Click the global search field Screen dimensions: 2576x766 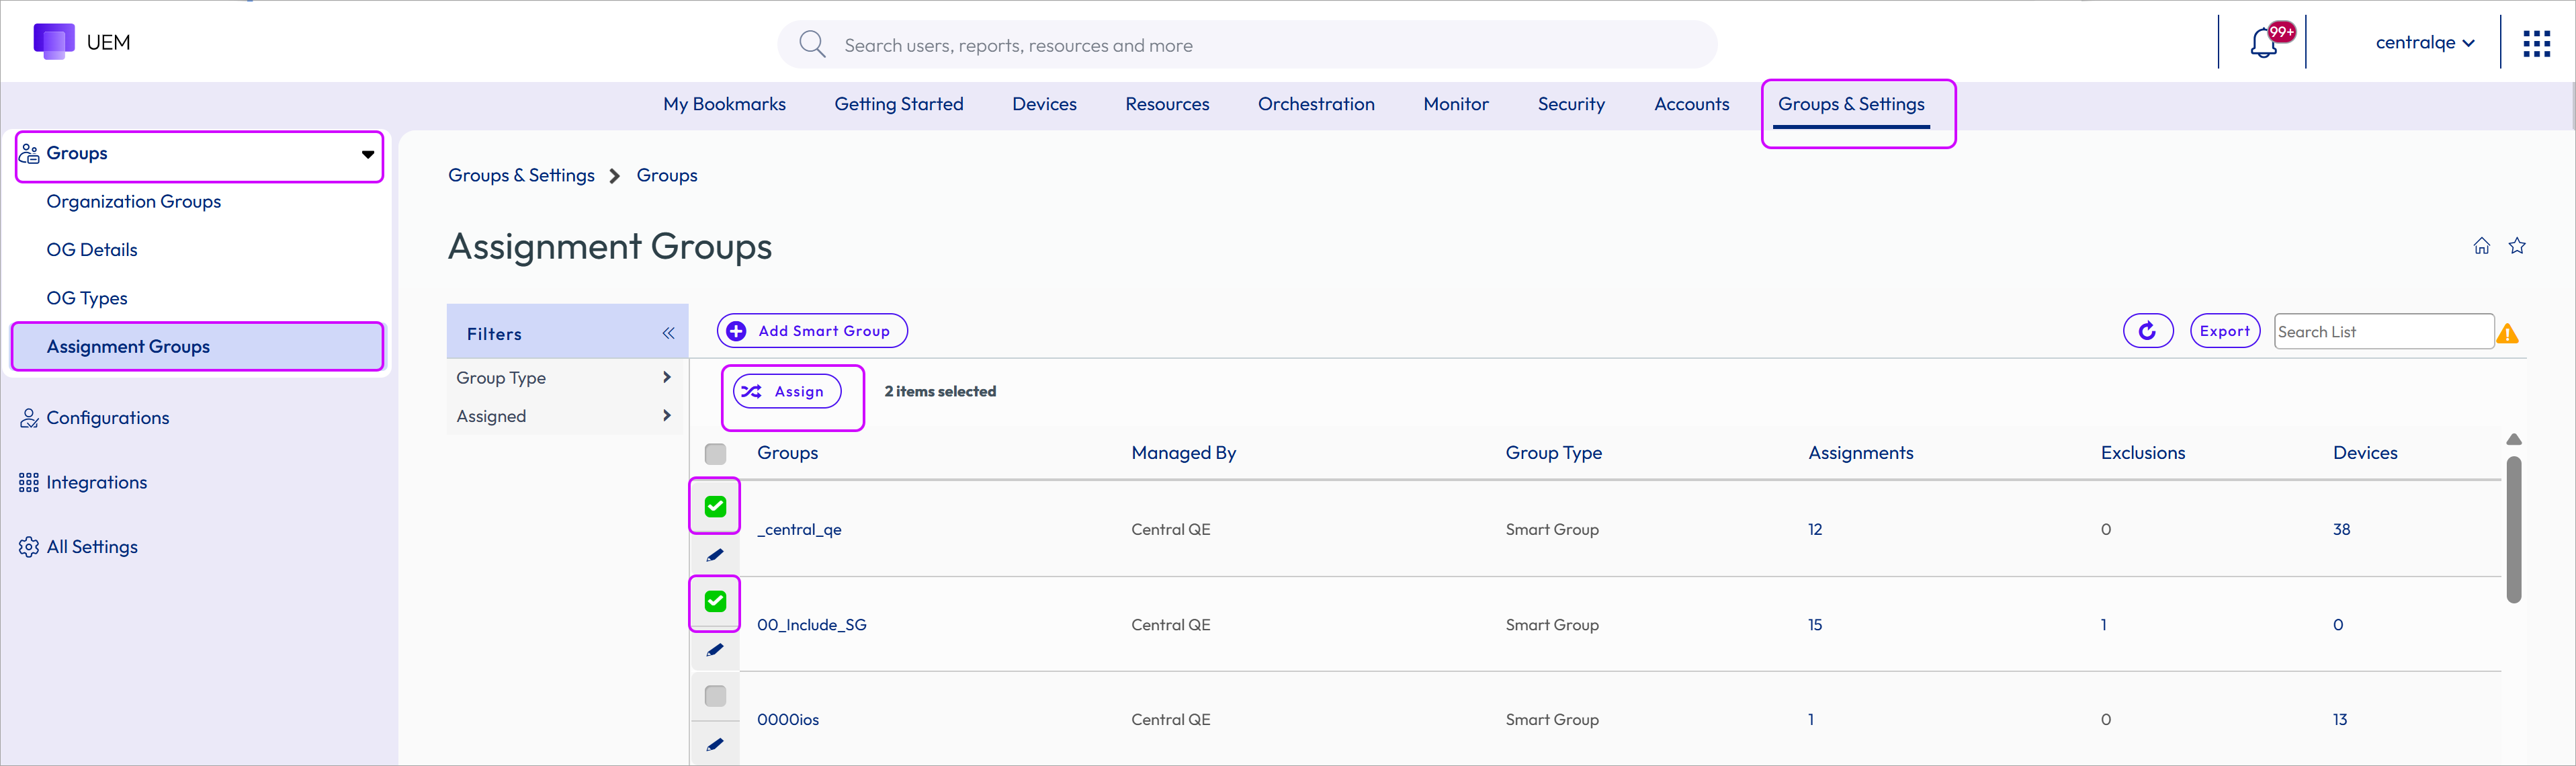(x=1247, y=45)
